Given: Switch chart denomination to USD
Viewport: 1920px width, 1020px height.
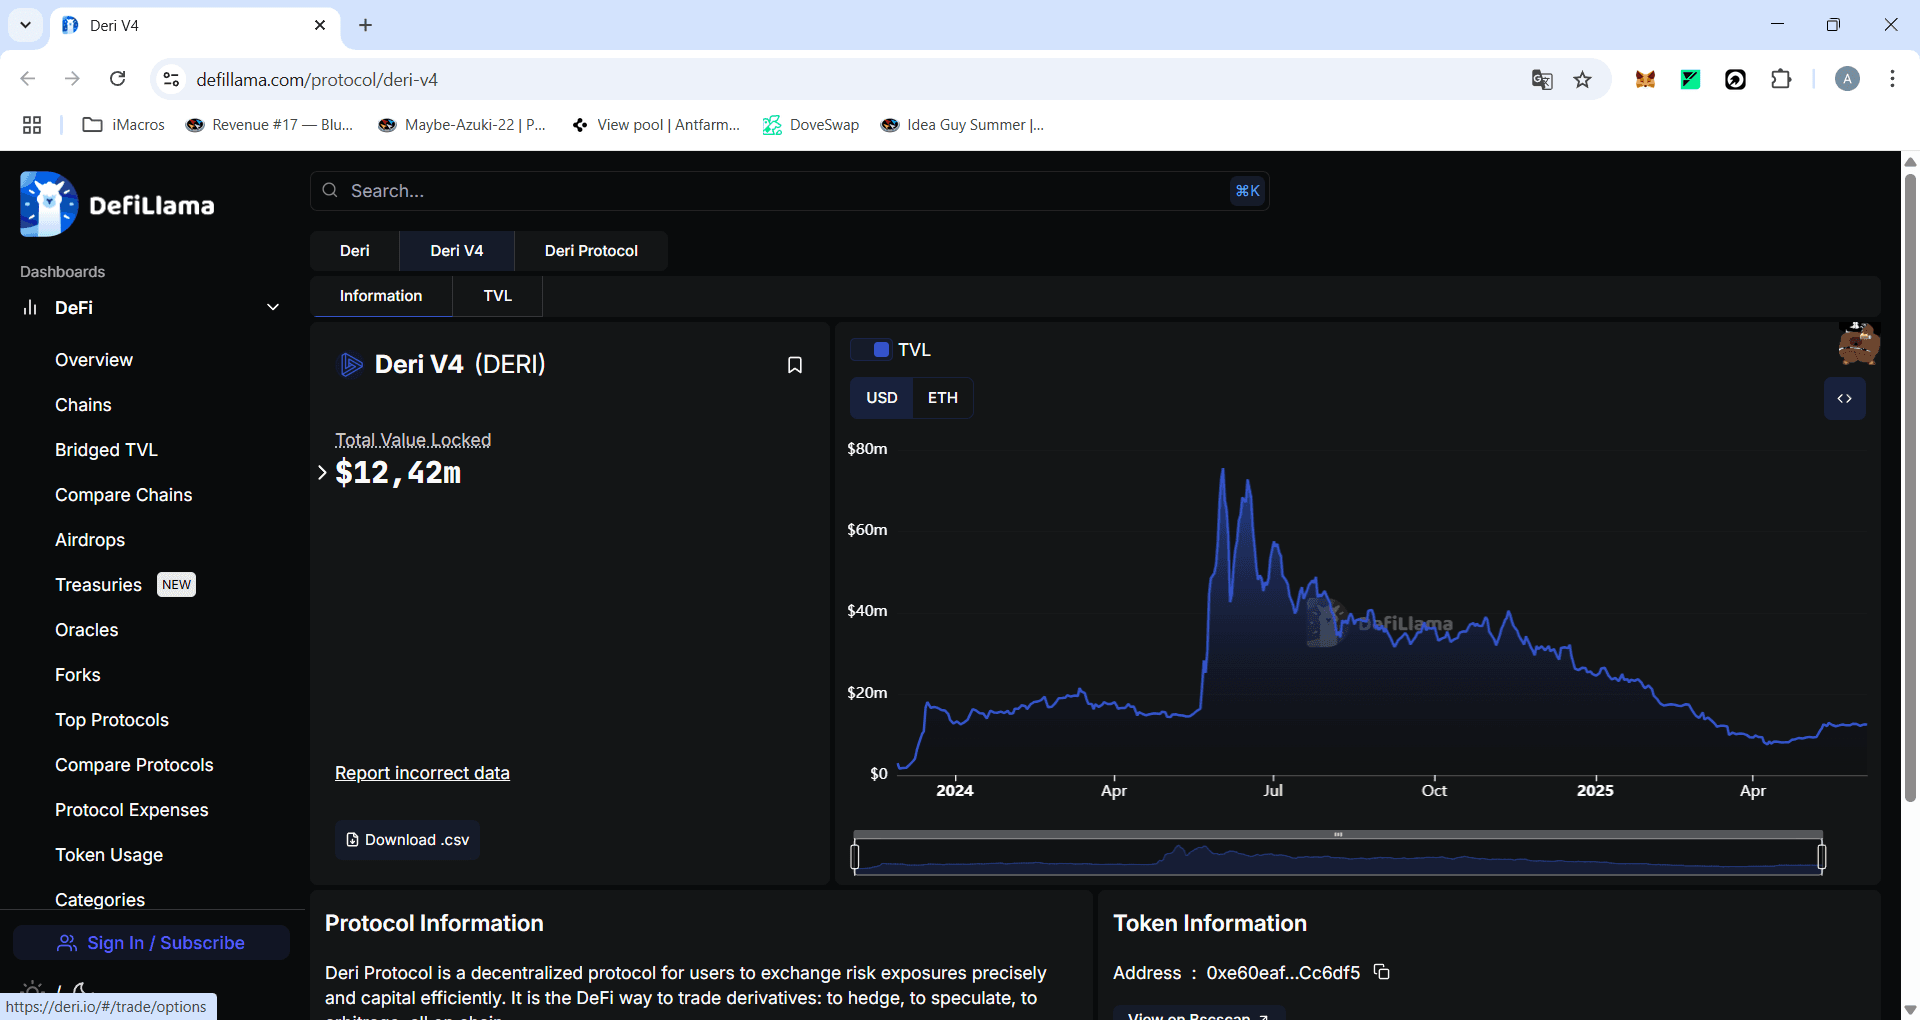Looking at the screenshot, I should tap(881, 398).
